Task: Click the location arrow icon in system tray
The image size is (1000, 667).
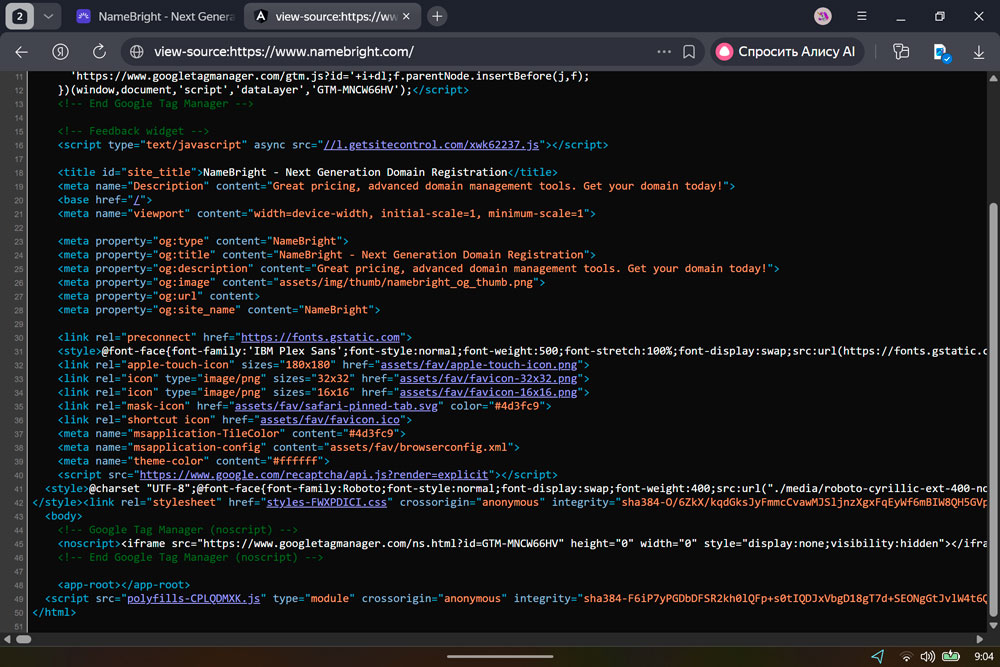Action: pyautogui.click(x=878, y=656)
